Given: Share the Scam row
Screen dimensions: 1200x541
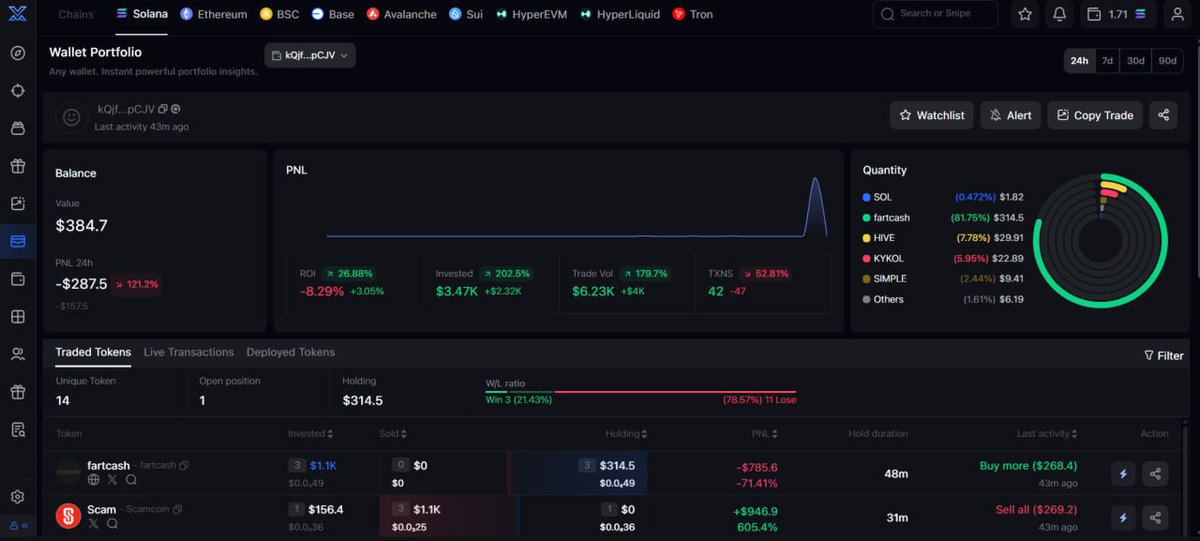Looking at the screenshot, I should [1155, 517].
